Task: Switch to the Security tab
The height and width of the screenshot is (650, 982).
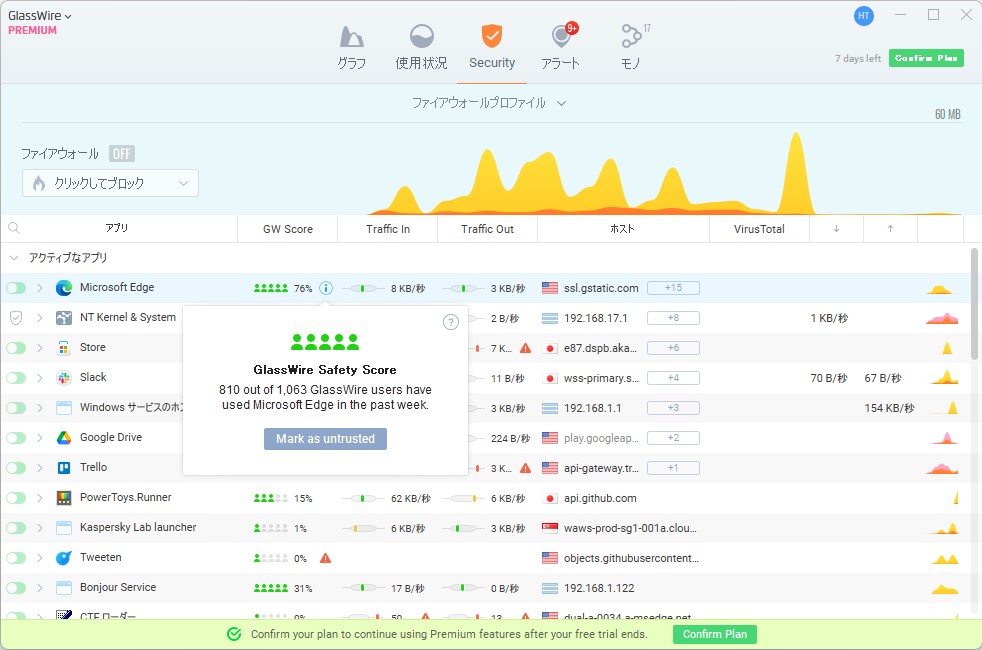Action: tap(491, 45)
